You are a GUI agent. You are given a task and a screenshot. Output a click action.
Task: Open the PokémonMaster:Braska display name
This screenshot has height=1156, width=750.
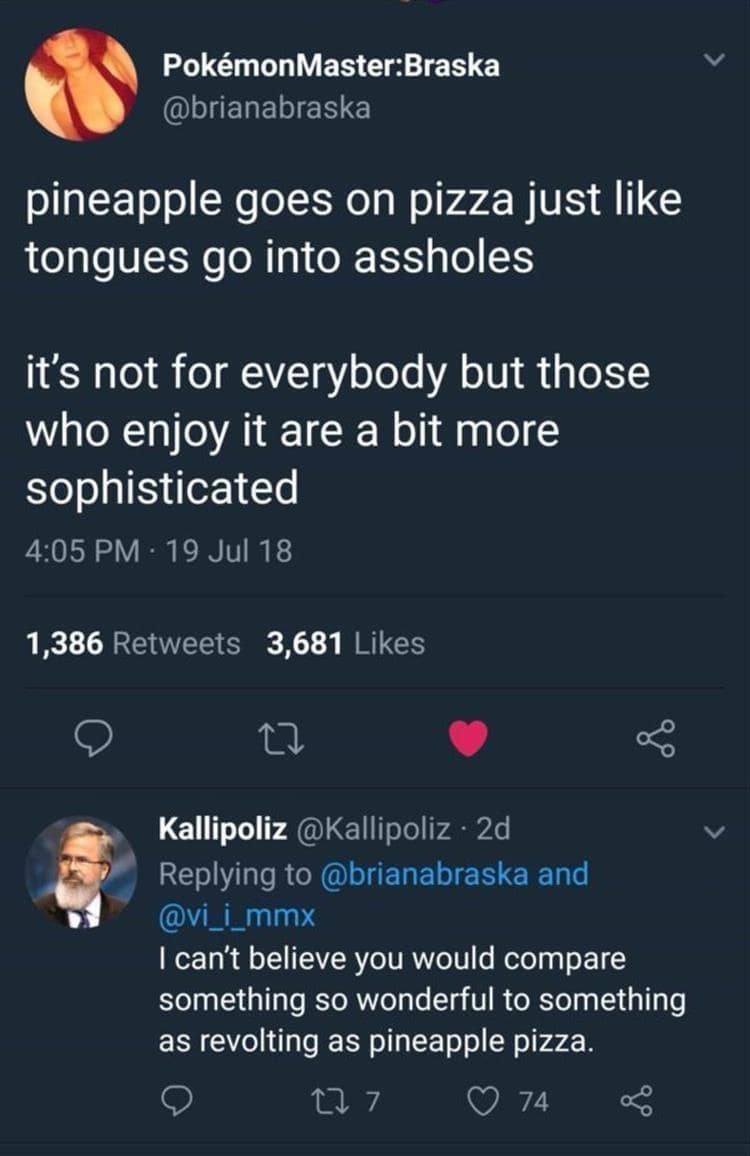(330, 66)
